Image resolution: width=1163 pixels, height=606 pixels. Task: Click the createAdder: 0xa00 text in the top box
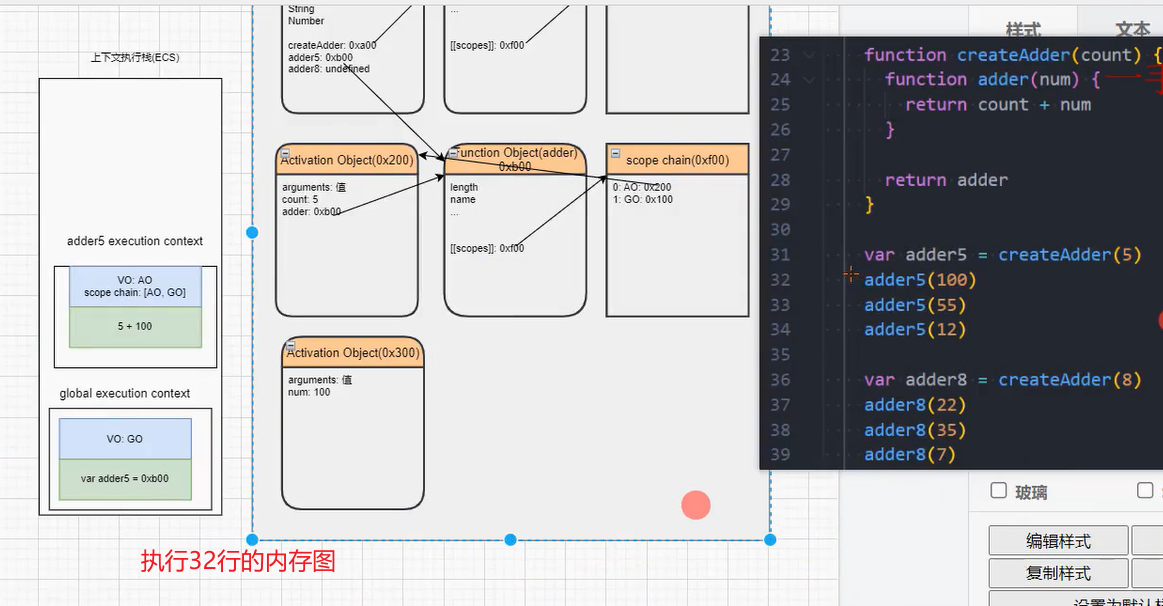(332, 45)
